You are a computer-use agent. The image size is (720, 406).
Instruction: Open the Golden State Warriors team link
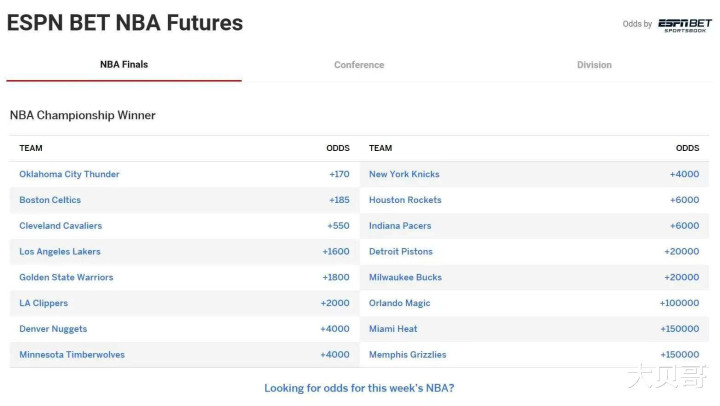pyautogui.click(x=66, y=277)
